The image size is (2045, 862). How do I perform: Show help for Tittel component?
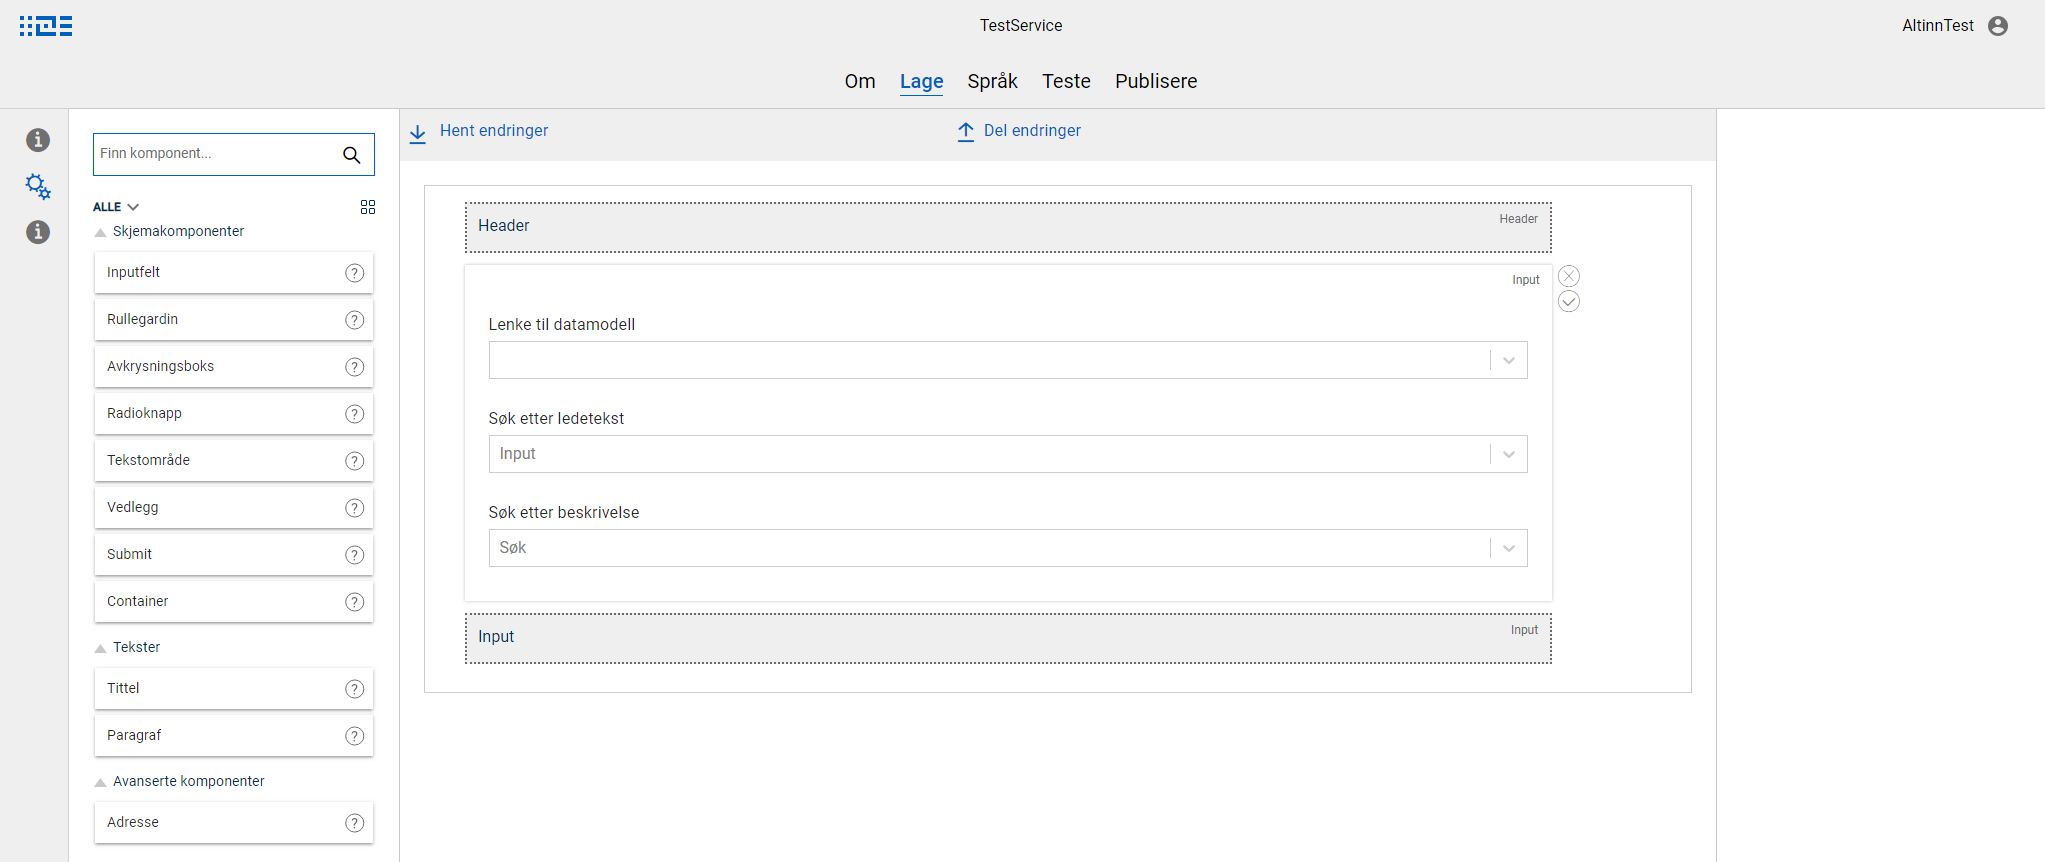(x=355, y=689)
